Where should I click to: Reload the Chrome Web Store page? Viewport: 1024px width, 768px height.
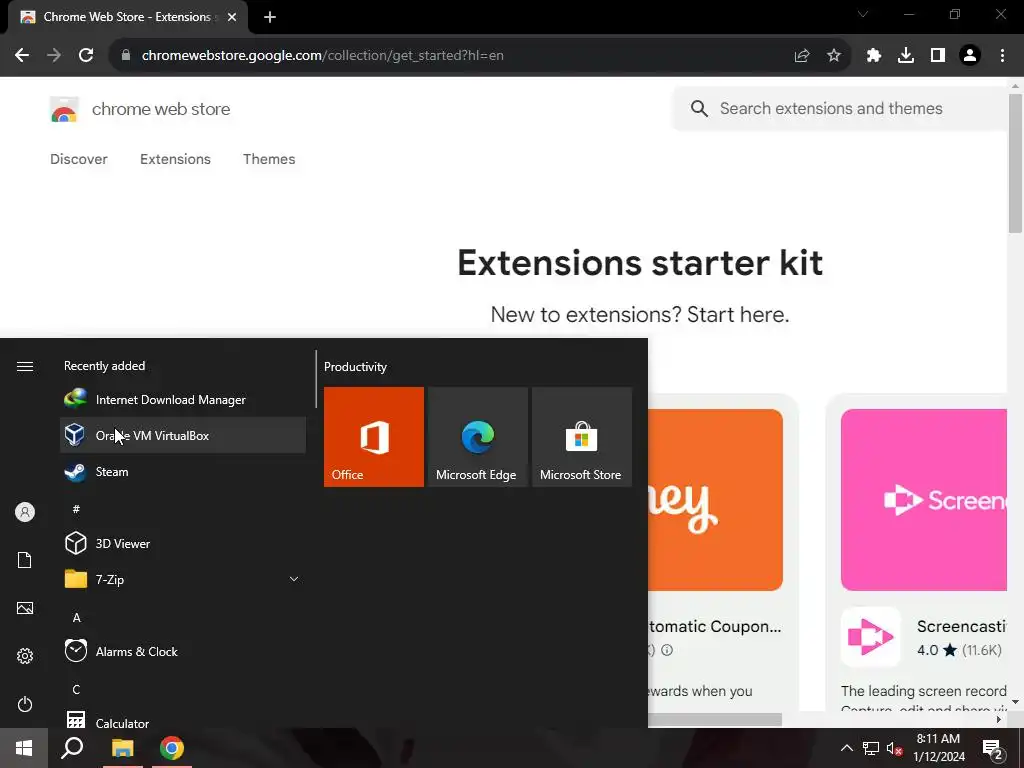point(86,56)
